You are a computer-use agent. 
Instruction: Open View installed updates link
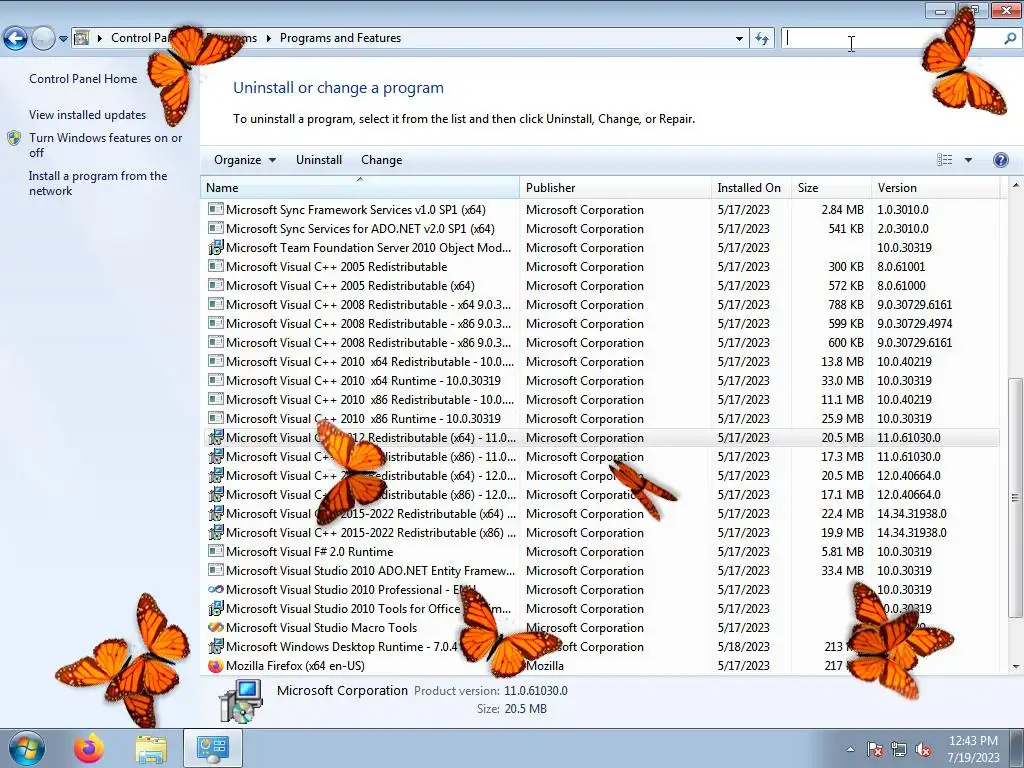click(88, 115)
